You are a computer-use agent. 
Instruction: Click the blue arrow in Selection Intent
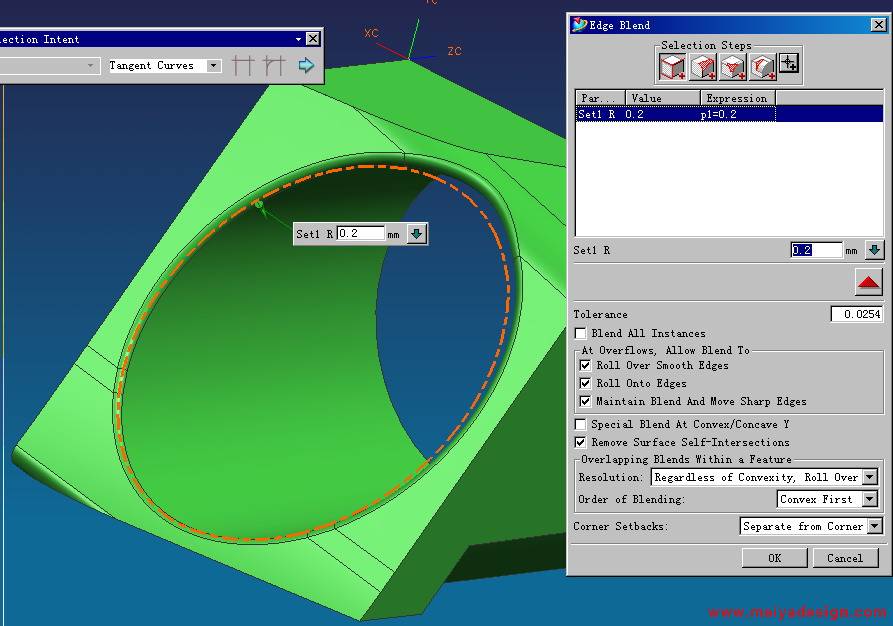(x=306, y=66)
